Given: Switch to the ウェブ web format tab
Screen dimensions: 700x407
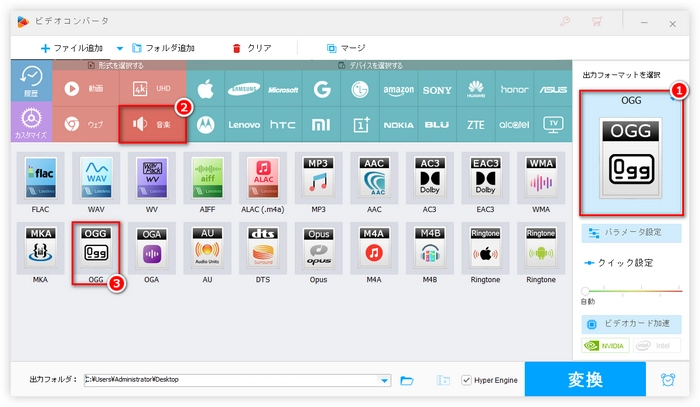Looking at the screenshot, I should 86,124.
